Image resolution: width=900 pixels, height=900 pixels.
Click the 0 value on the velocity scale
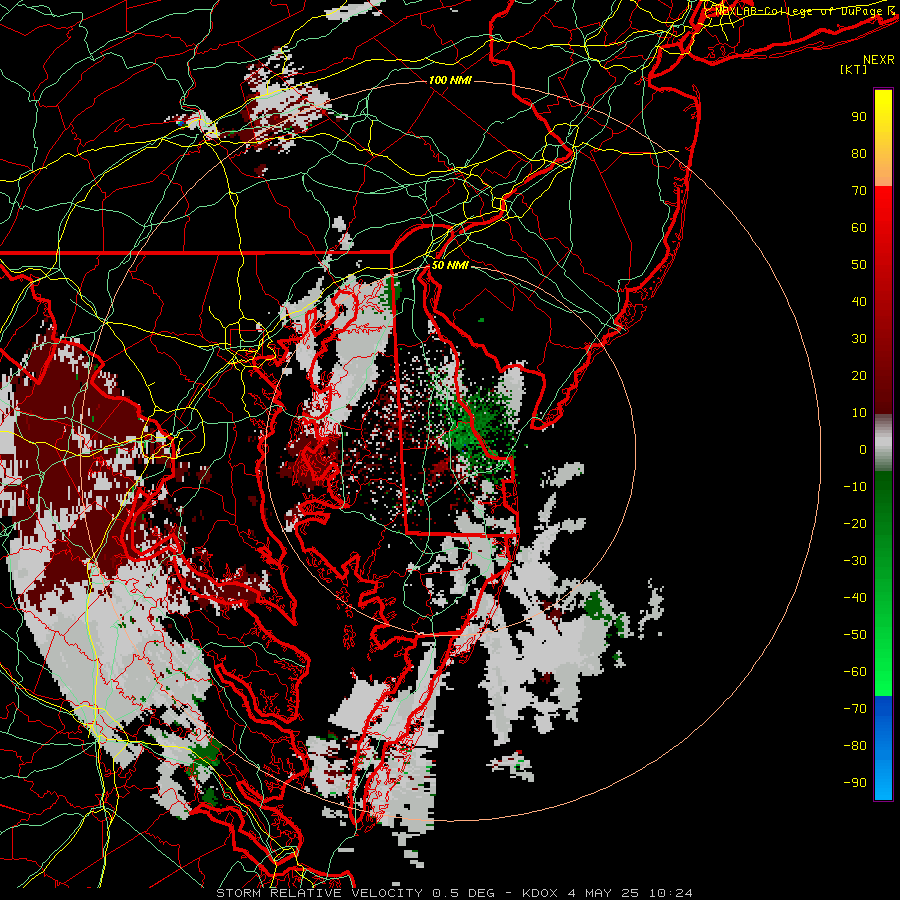(863, 450)
